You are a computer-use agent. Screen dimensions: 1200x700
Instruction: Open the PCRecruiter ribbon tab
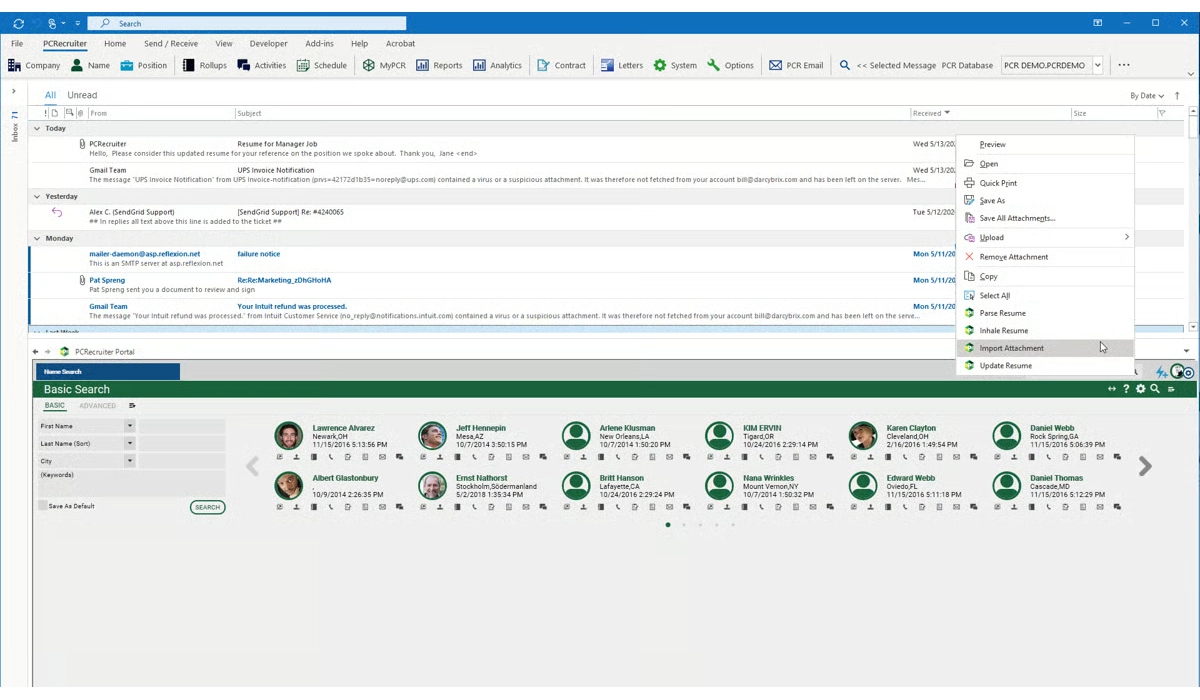(x=65, y=44)
